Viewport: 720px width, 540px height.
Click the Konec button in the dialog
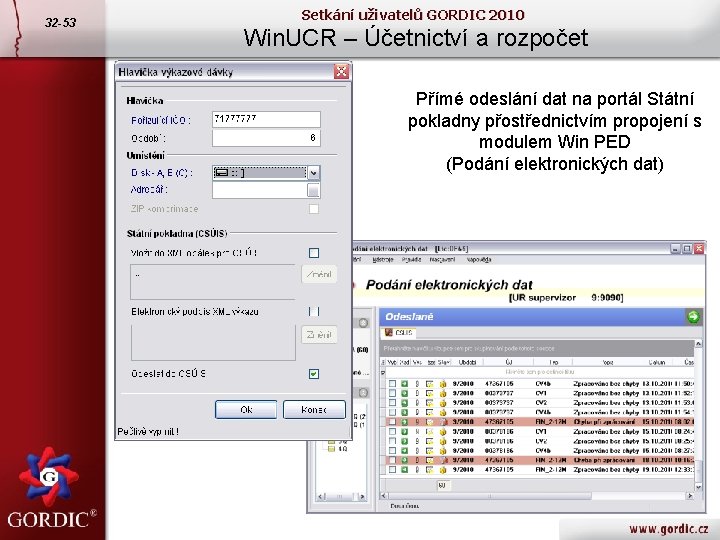click(315, 410)
